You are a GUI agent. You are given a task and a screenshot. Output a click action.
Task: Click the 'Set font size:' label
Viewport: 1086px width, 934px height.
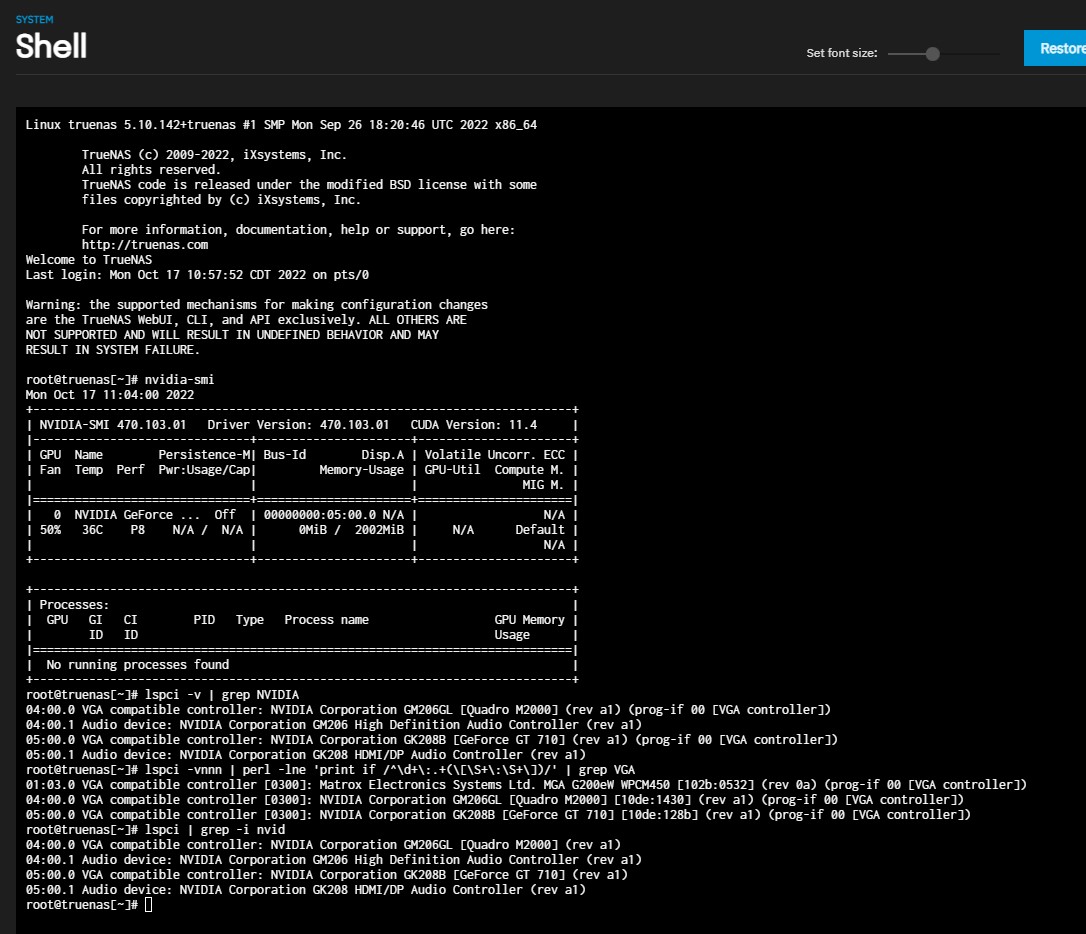coord(842,53)
